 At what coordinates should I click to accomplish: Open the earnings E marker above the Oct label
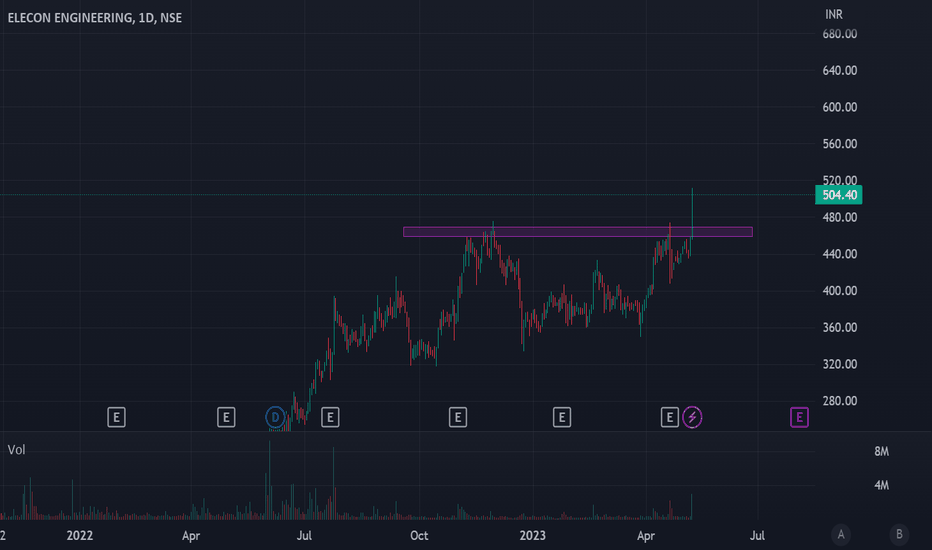click(458, 417)
